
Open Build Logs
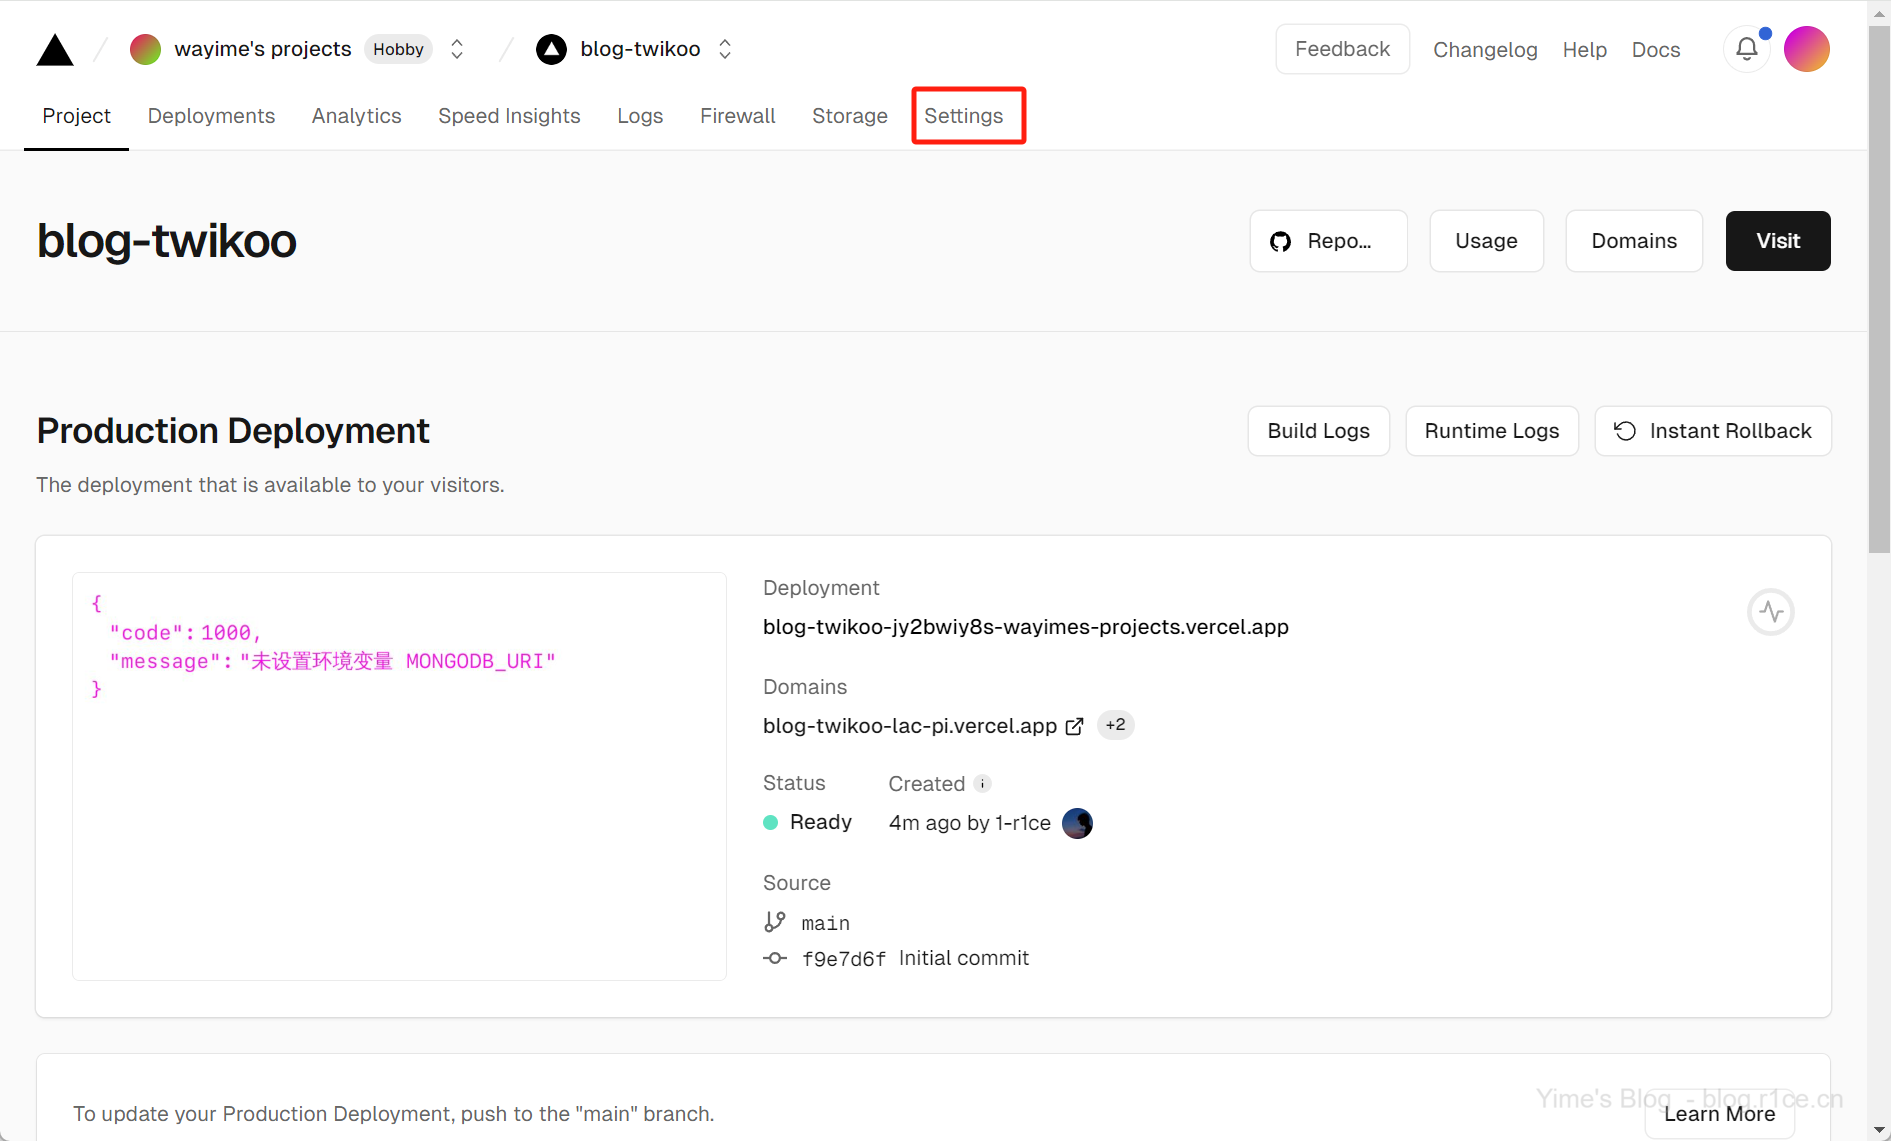1318,431
